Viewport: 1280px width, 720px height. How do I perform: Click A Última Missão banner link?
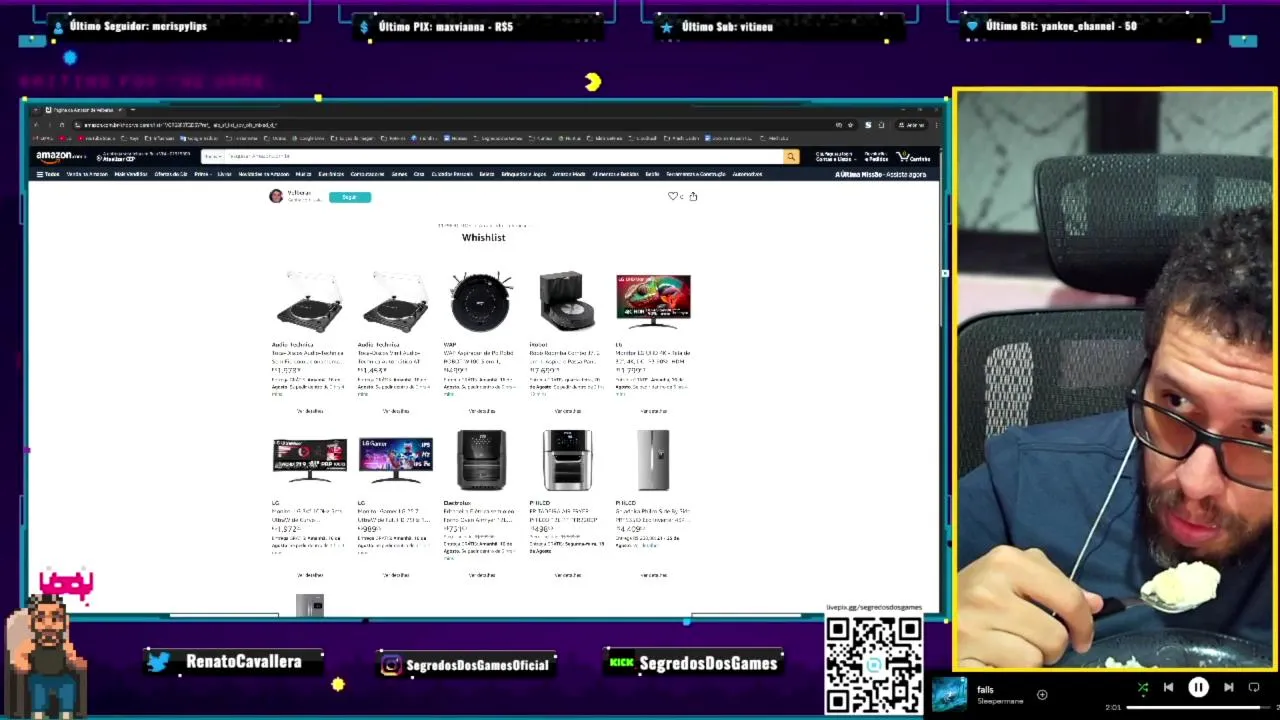tap(881, 174)
